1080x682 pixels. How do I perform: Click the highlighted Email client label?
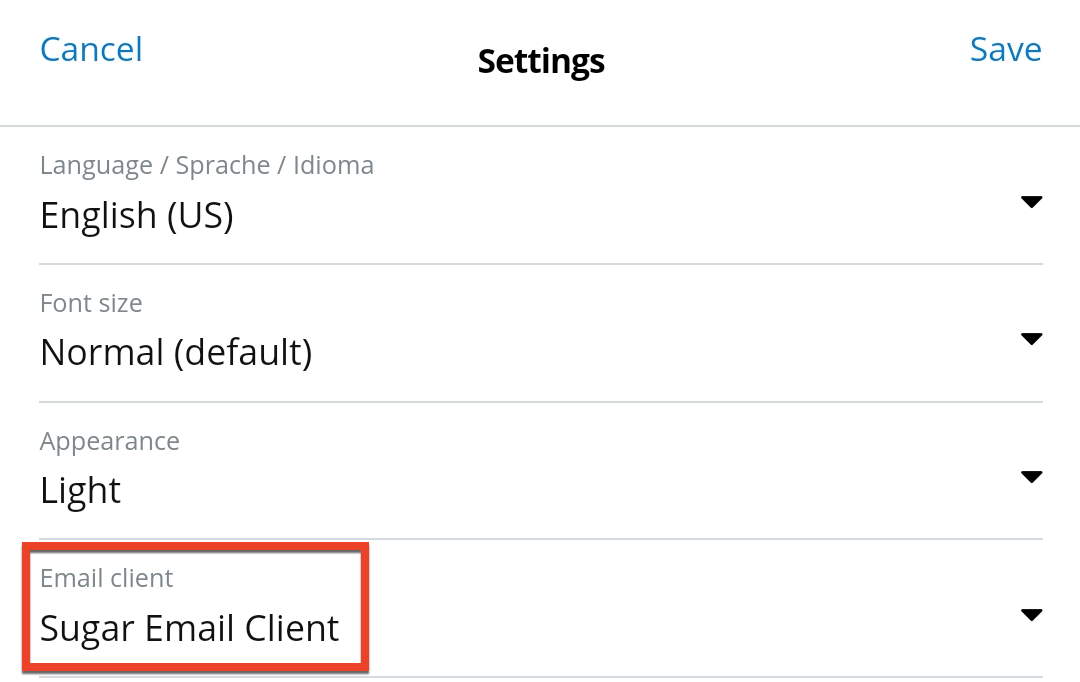[x=106, y=578]
